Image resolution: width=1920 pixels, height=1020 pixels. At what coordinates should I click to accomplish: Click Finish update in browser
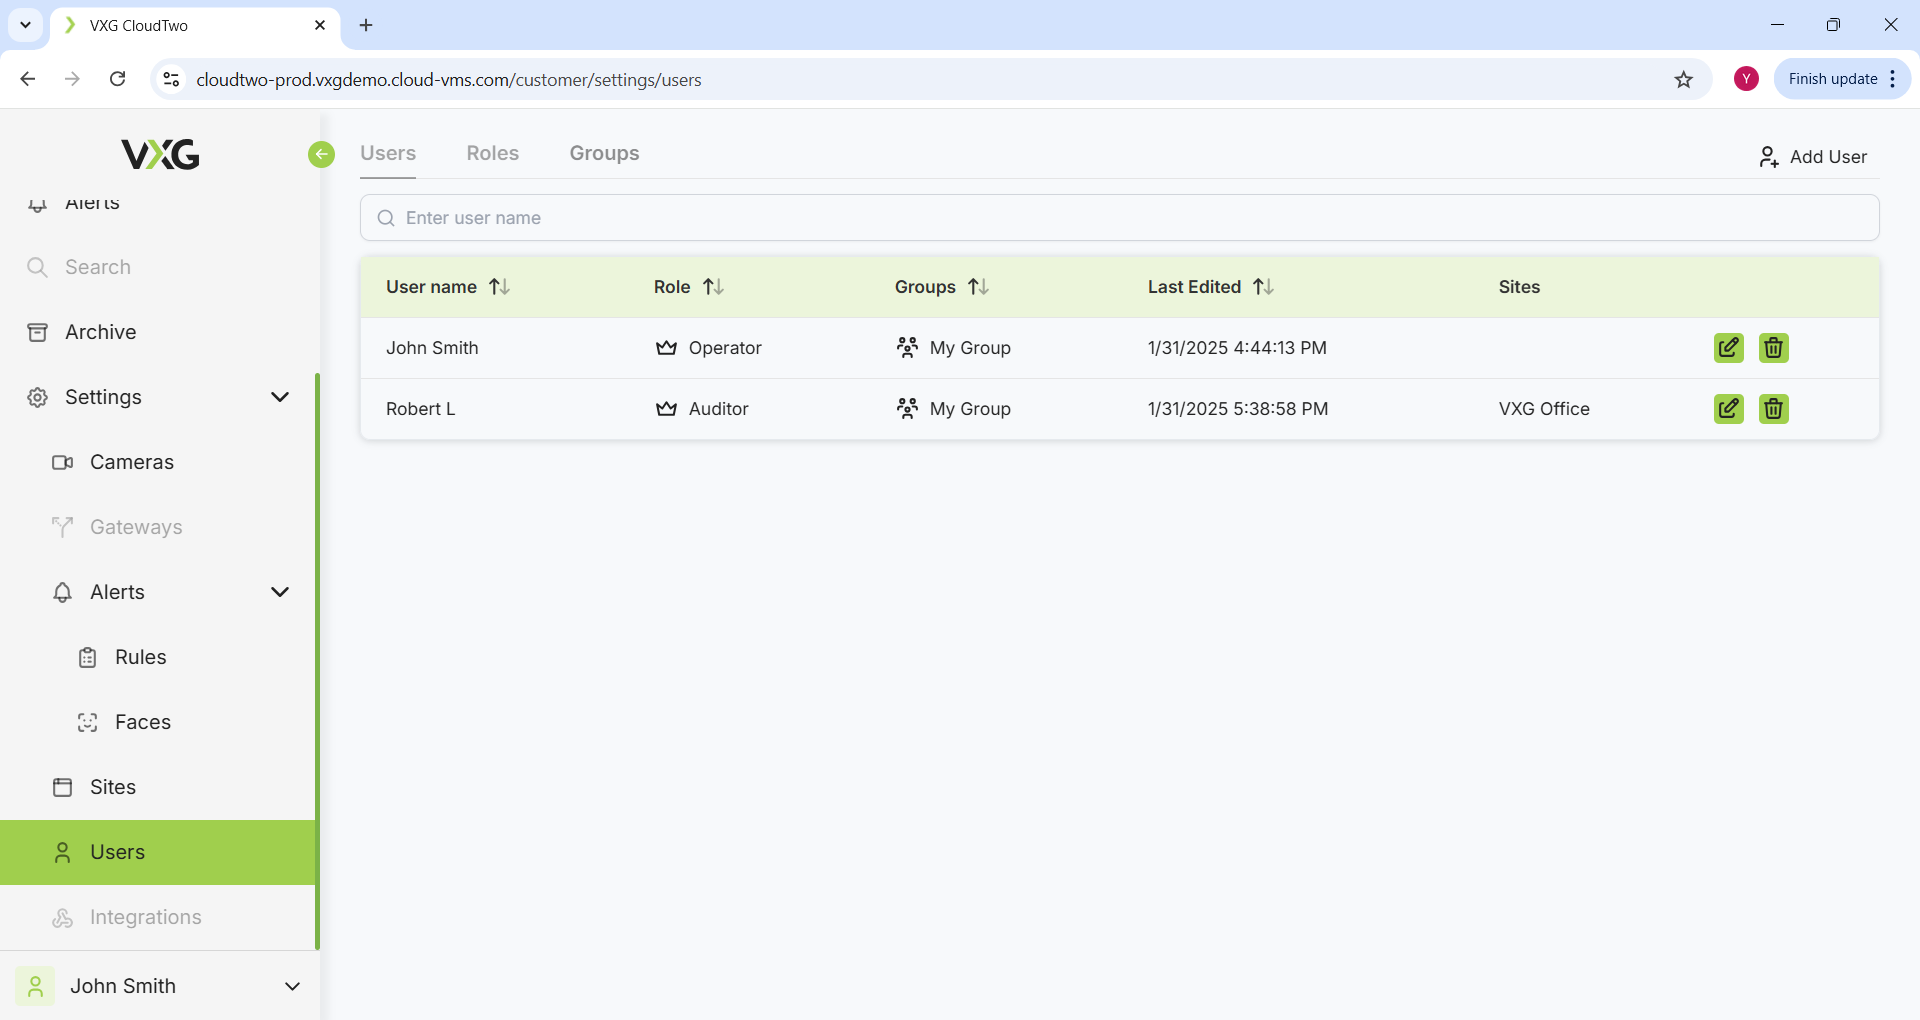1832,79
